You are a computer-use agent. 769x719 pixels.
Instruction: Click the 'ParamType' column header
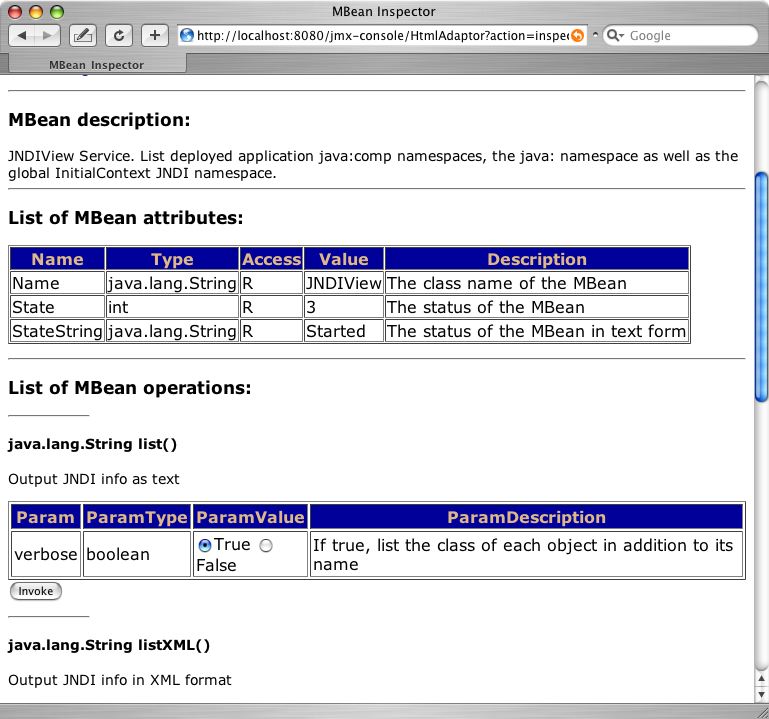(x=137, y=517)
